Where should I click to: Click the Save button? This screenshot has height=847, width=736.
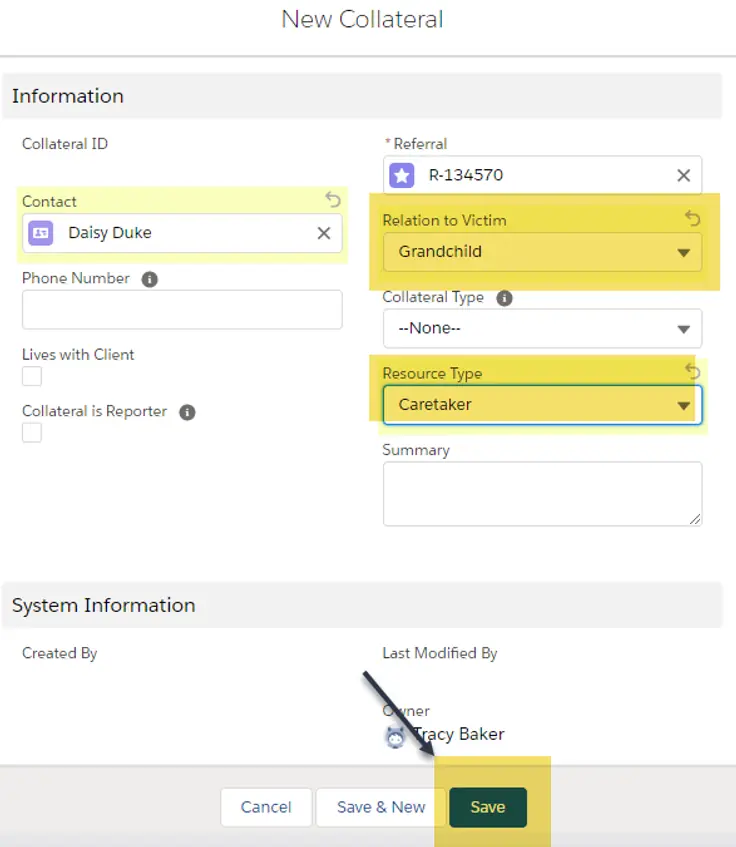pos(488,807)
